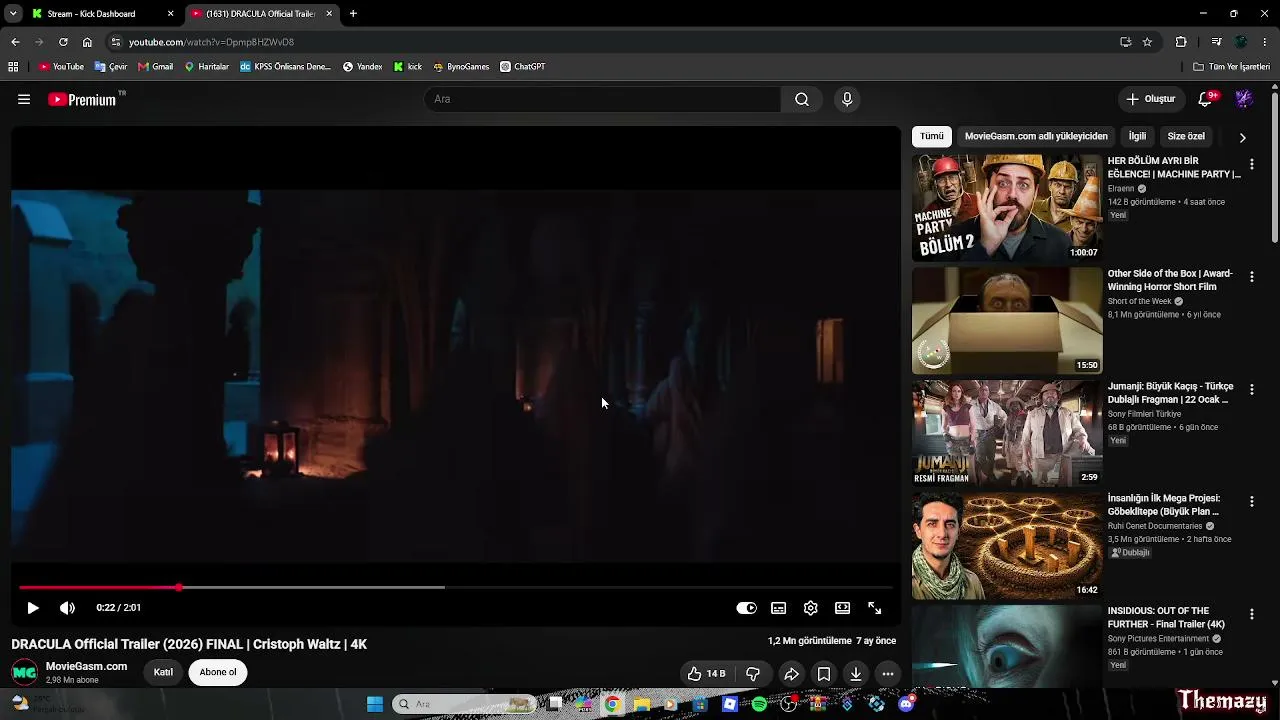Viewport: 1280px width, 720px height.
Task: Open the Gmail bookmark
Action: (x=156, y=67)
